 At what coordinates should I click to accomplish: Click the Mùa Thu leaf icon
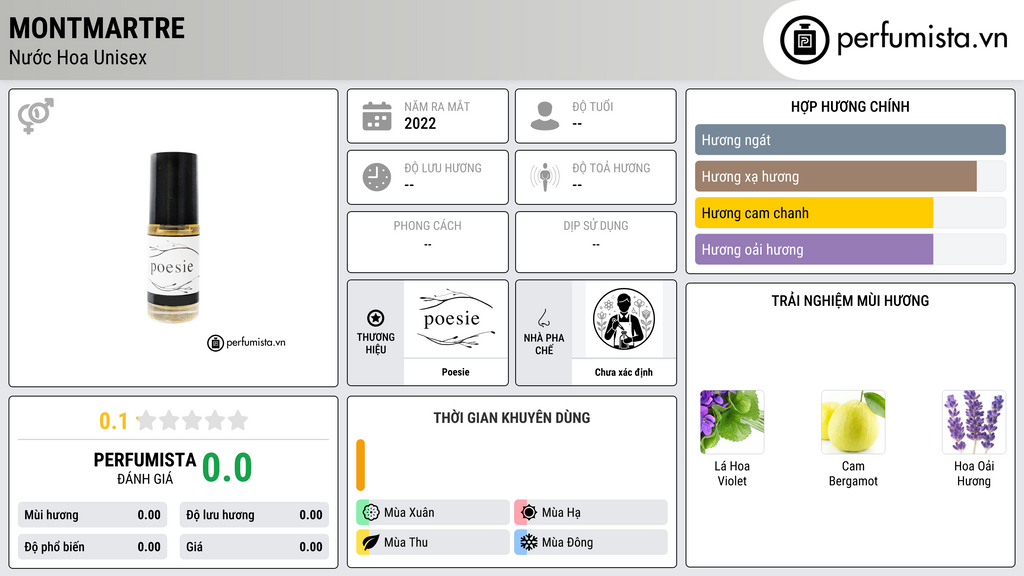coord(371,542)
